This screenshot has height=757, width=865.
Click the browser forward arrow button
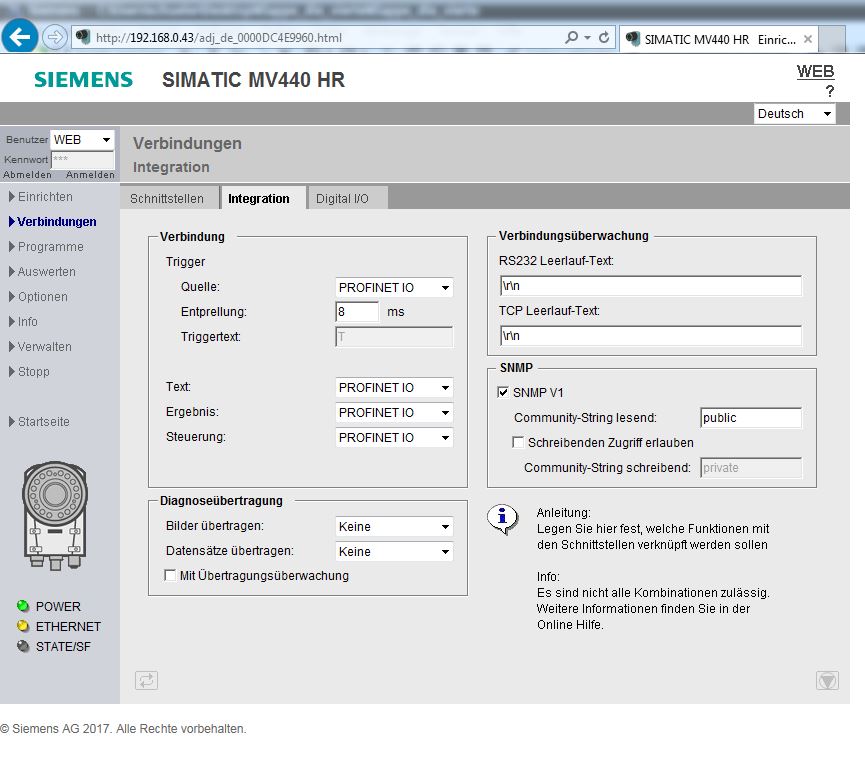(x=54, y=37)
